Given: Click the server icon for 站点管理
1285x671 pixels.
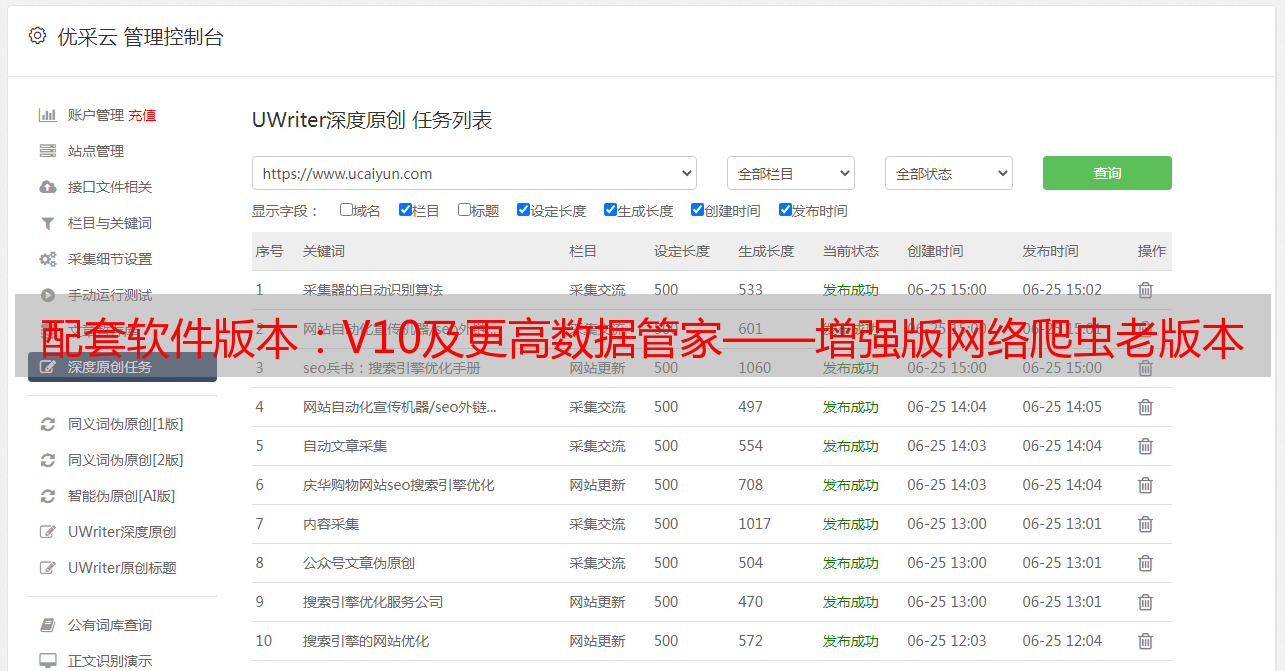Looking at the screenshot, I should click(x=47, y=151).
